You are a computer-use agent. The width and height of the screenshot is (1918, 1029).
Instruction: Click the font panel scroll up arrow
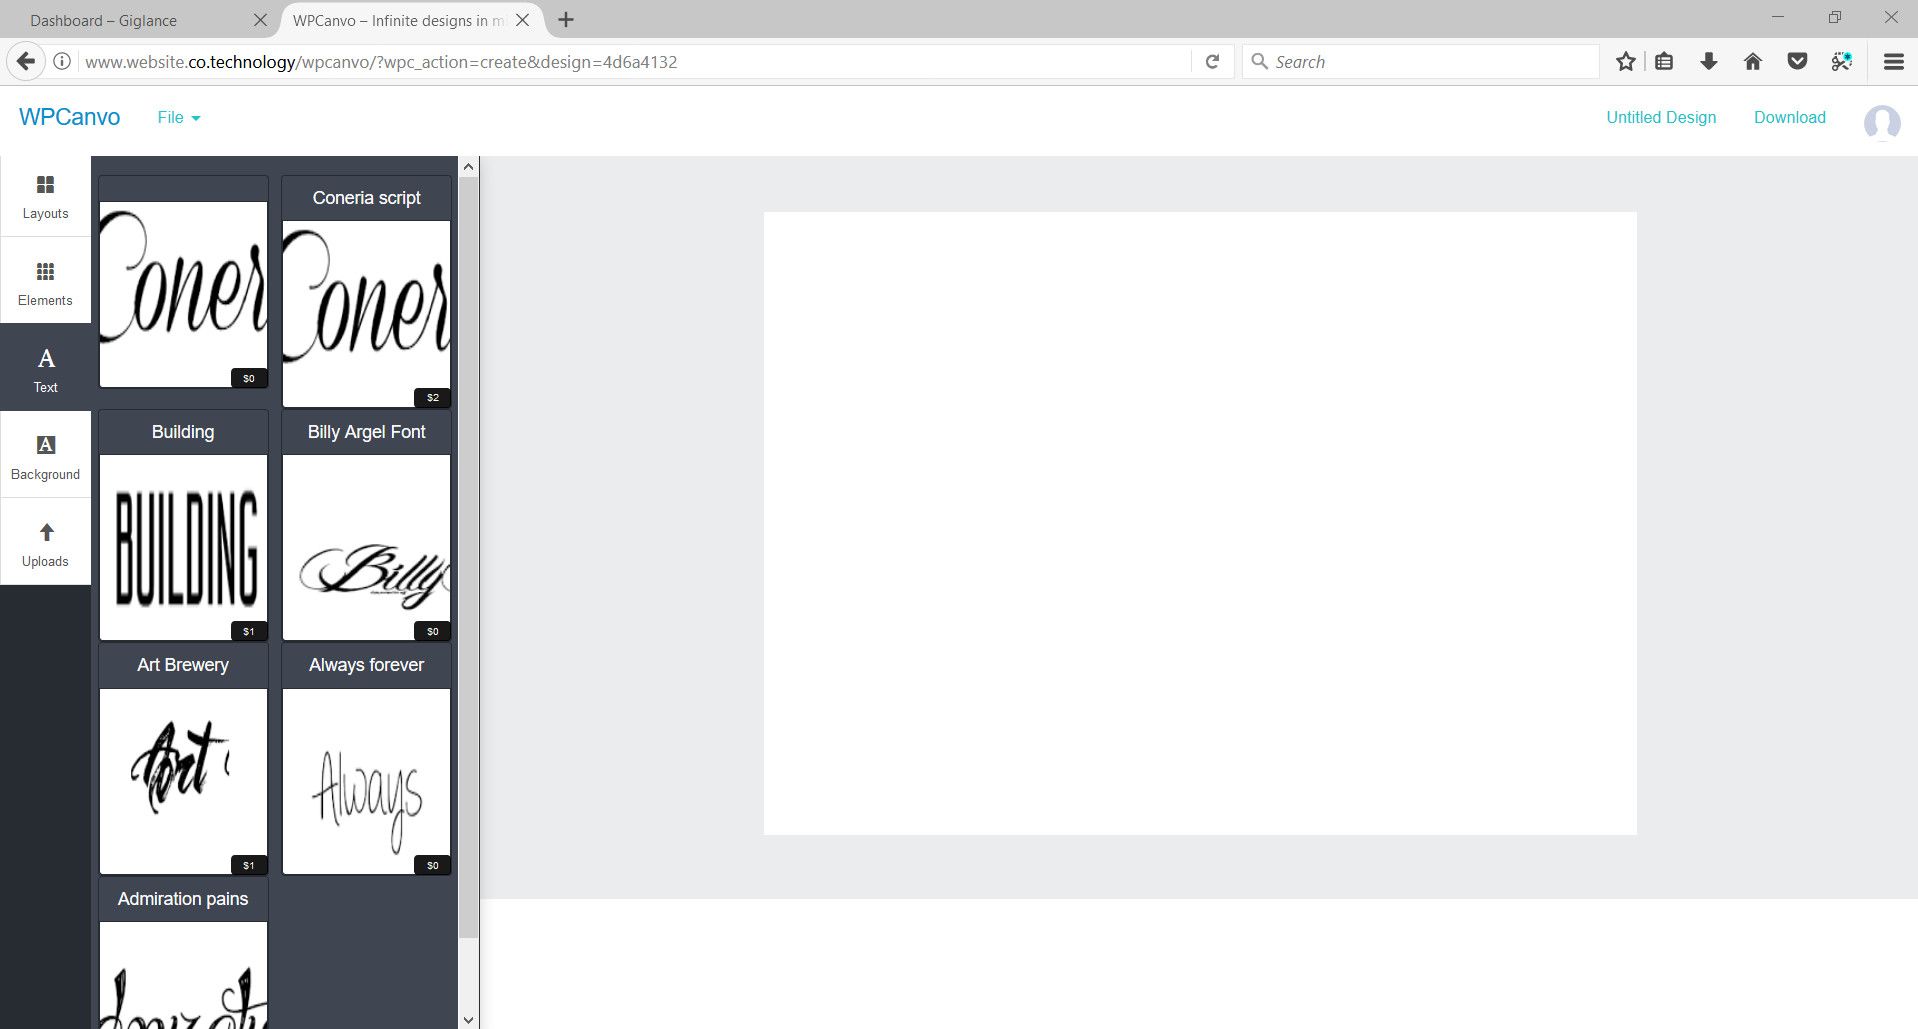(x=469, y=167)
